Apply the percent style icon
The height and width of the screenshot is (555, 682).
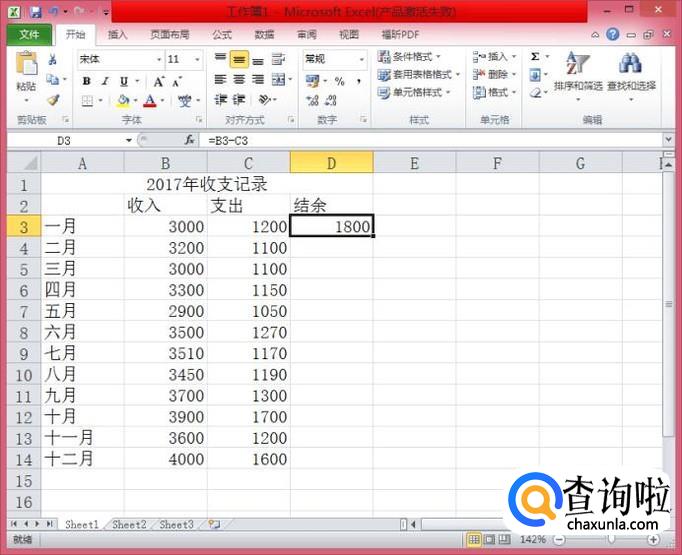point(340,81)
